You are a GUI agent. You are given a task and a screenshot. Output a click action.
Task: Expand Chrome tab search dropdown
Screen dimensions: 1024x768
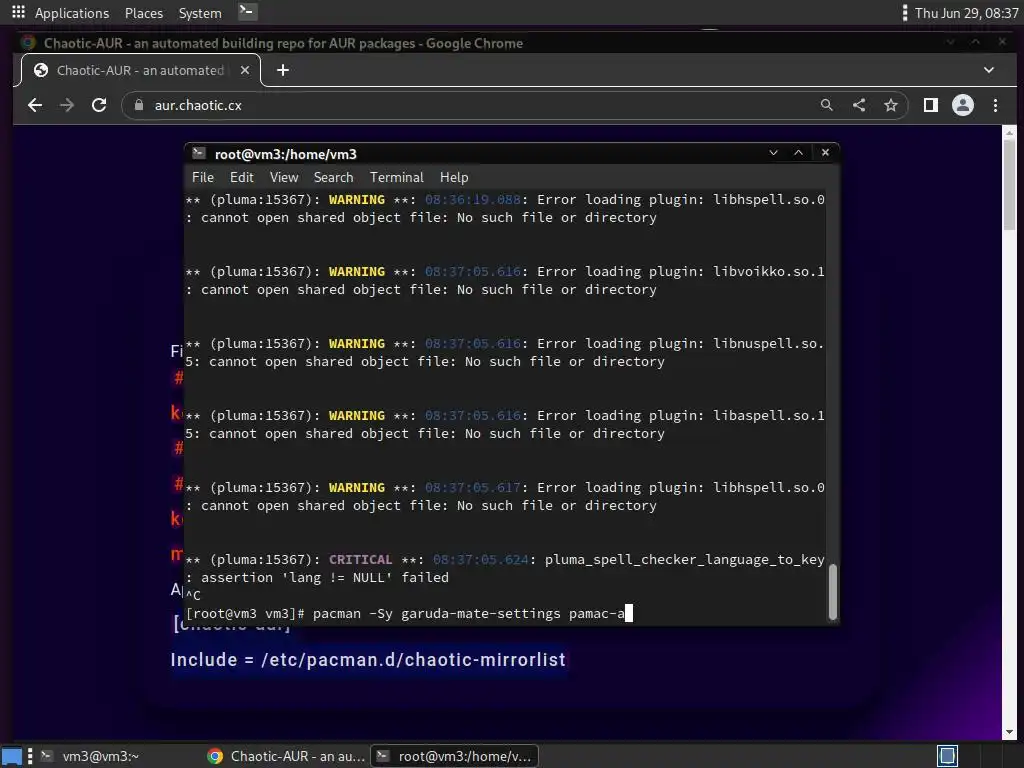pos(989,70)
